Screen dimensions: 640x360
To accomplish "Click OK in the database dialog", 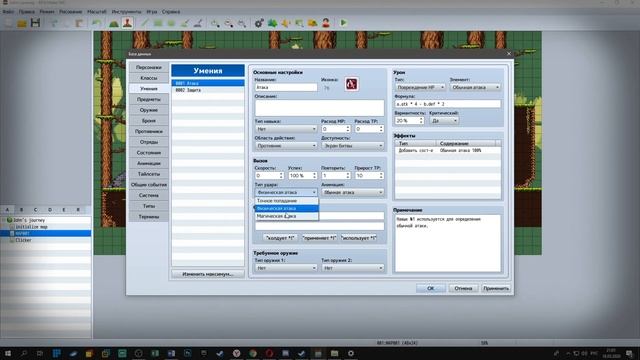I will (431, 288).
